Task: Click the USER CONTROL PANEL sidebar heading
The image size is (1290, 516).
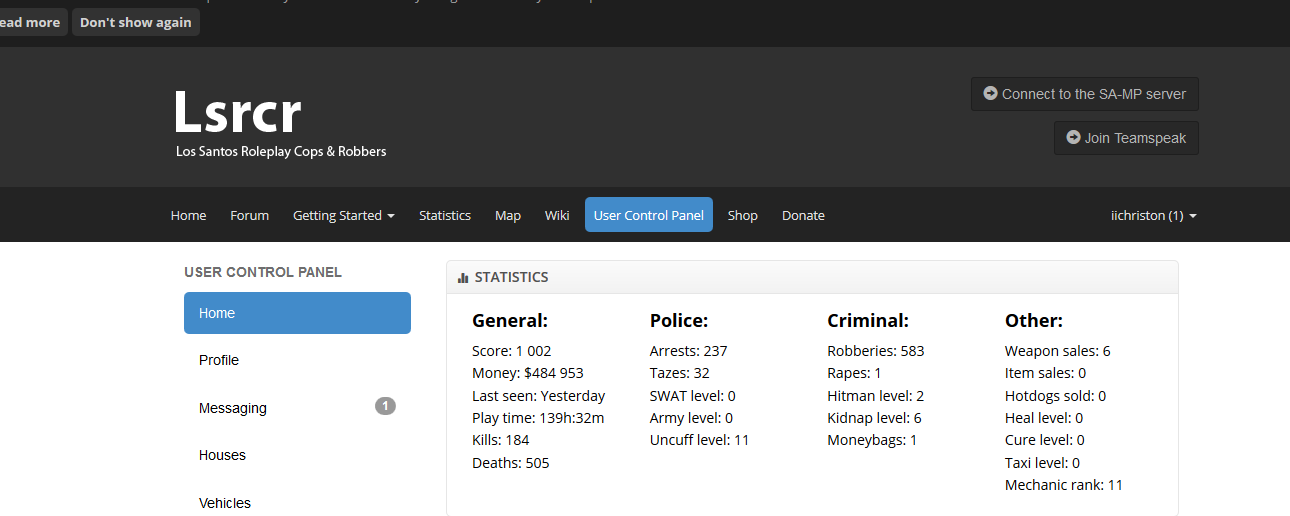Action: click(263, 272)
